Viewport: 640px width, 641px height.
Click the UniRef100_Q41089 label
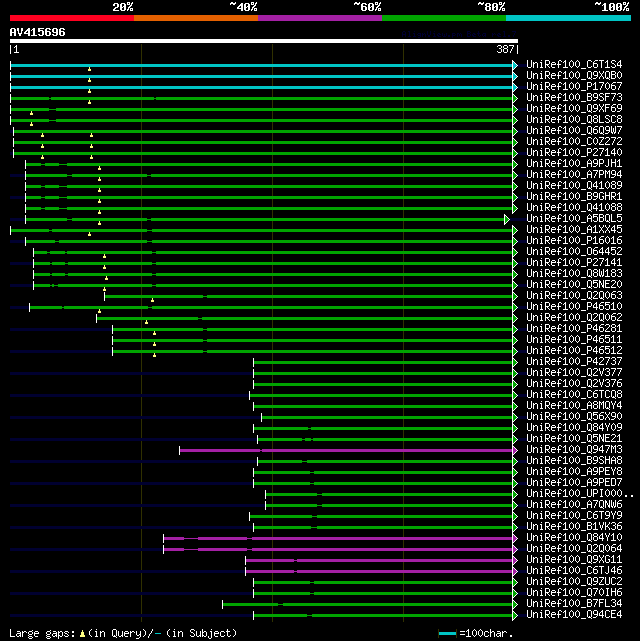coord(574,186)
